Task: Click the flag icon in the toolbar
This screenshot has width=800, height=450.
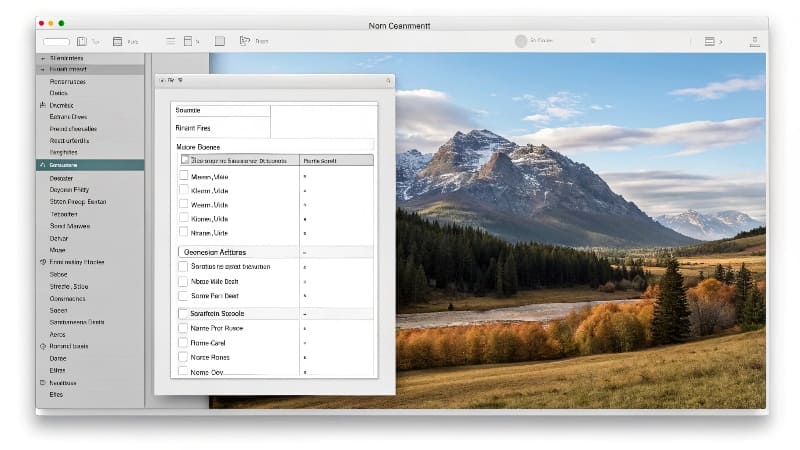Action: tap(245, 41)
